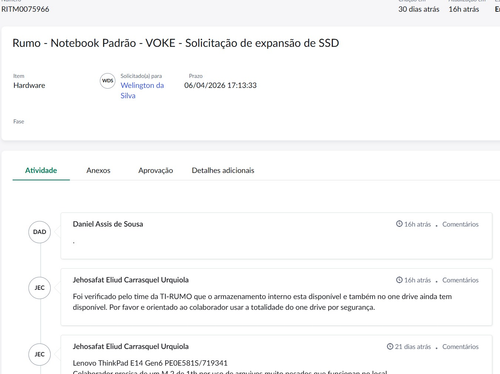Click the 21 dias atrás timestamp
The image size is (500, 374).
pos(413,347)
